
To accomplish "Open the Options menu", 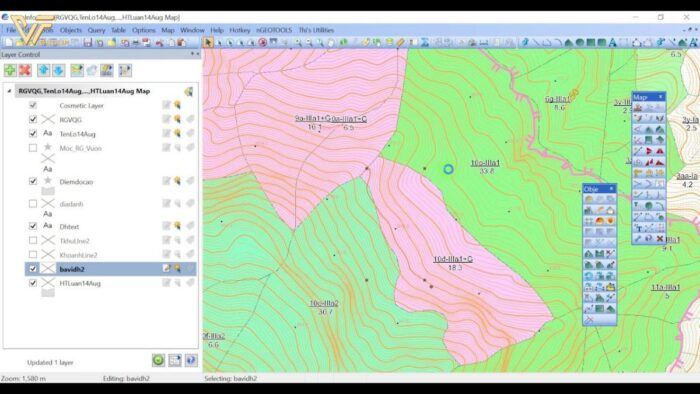I will click(x=143, y=30).
